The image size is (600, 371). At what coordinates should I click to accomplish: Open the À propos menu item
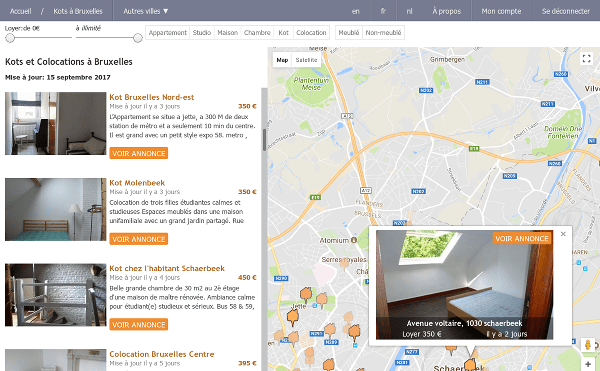[447, 11]
